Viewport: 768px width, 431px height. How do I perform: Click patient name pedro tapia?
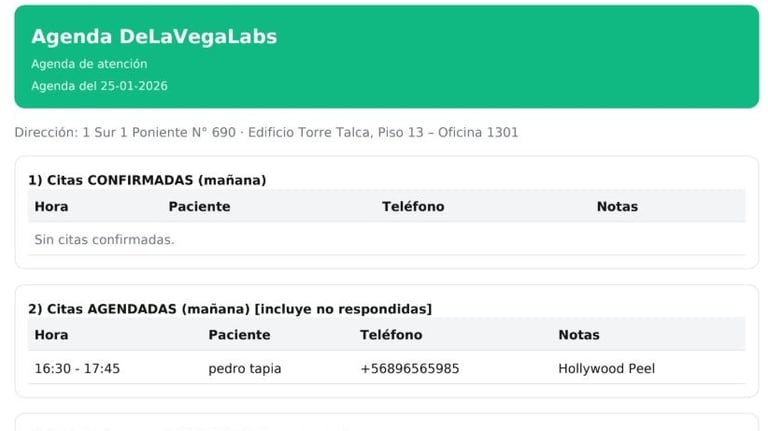pos(244,369)
